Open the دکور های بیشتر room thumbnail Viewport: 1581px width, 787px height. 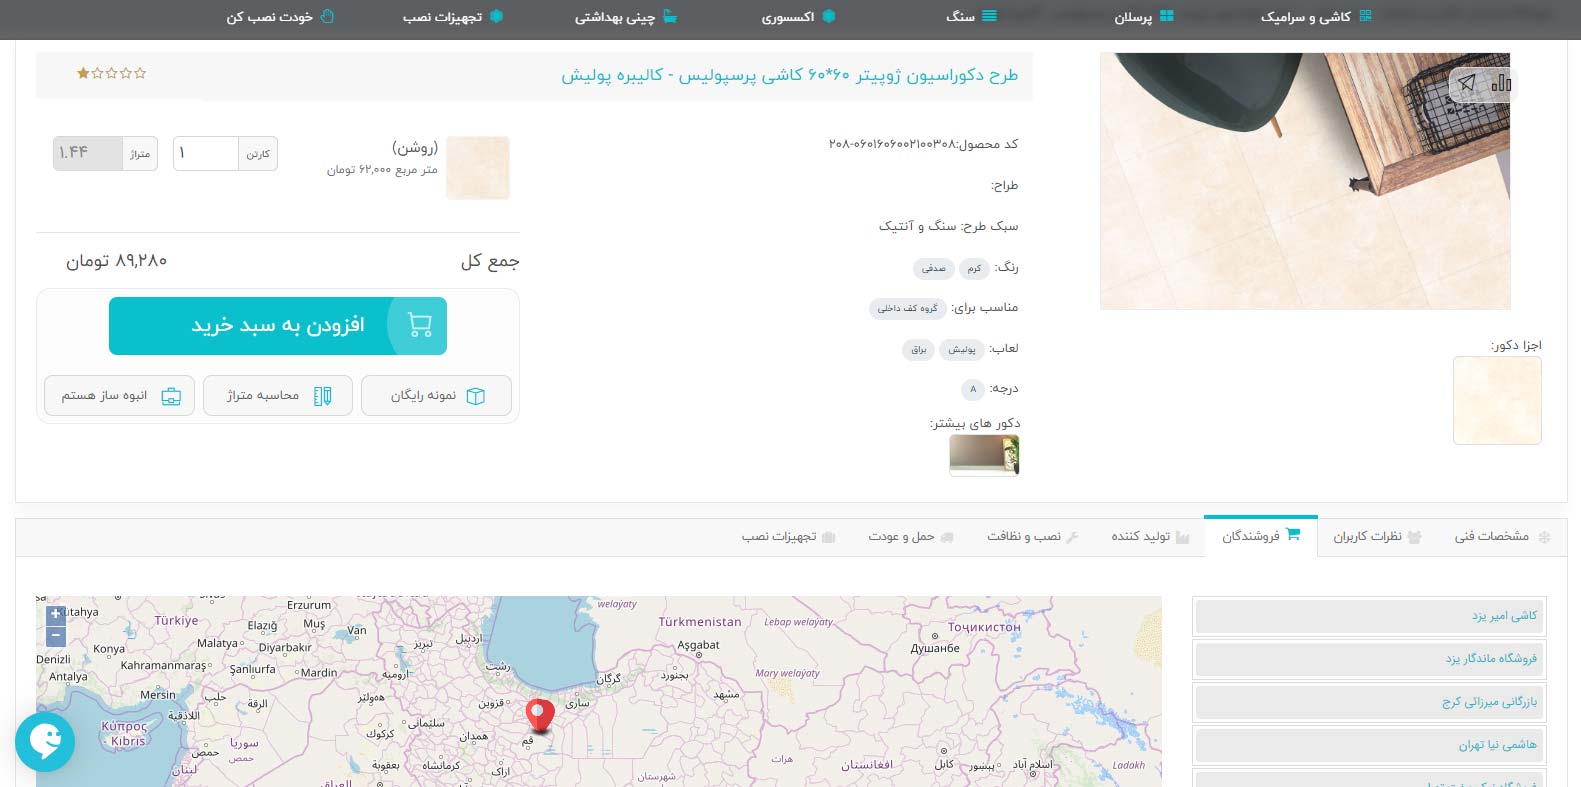(x=984, y=456)
